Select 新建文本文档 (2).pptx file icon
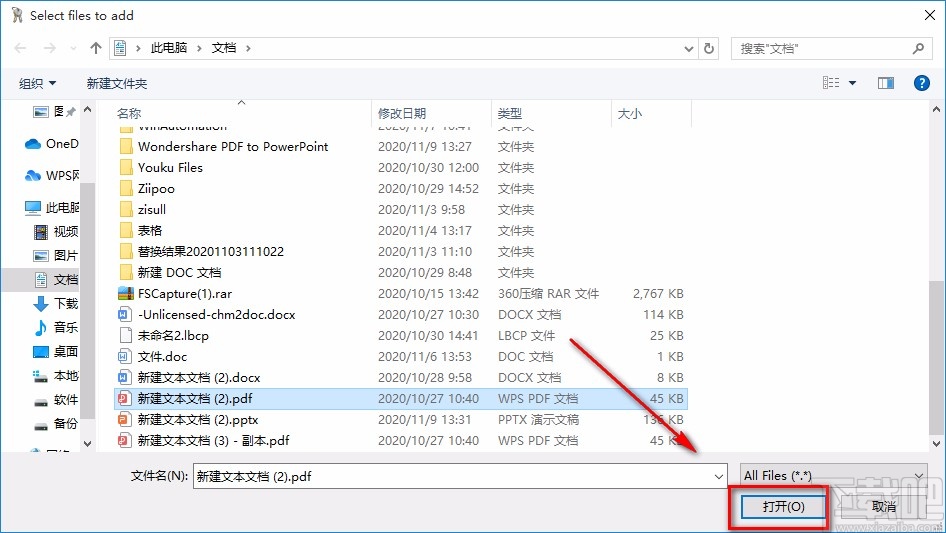This screenshot has height=533, width=946. 124,420
